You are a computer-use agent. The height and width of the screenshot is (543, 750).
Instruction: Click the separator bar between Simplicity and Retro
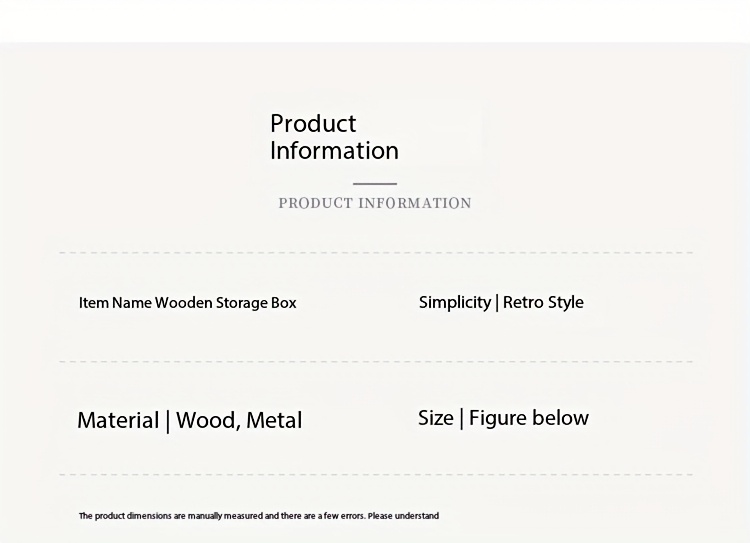(x=497, y=302)
